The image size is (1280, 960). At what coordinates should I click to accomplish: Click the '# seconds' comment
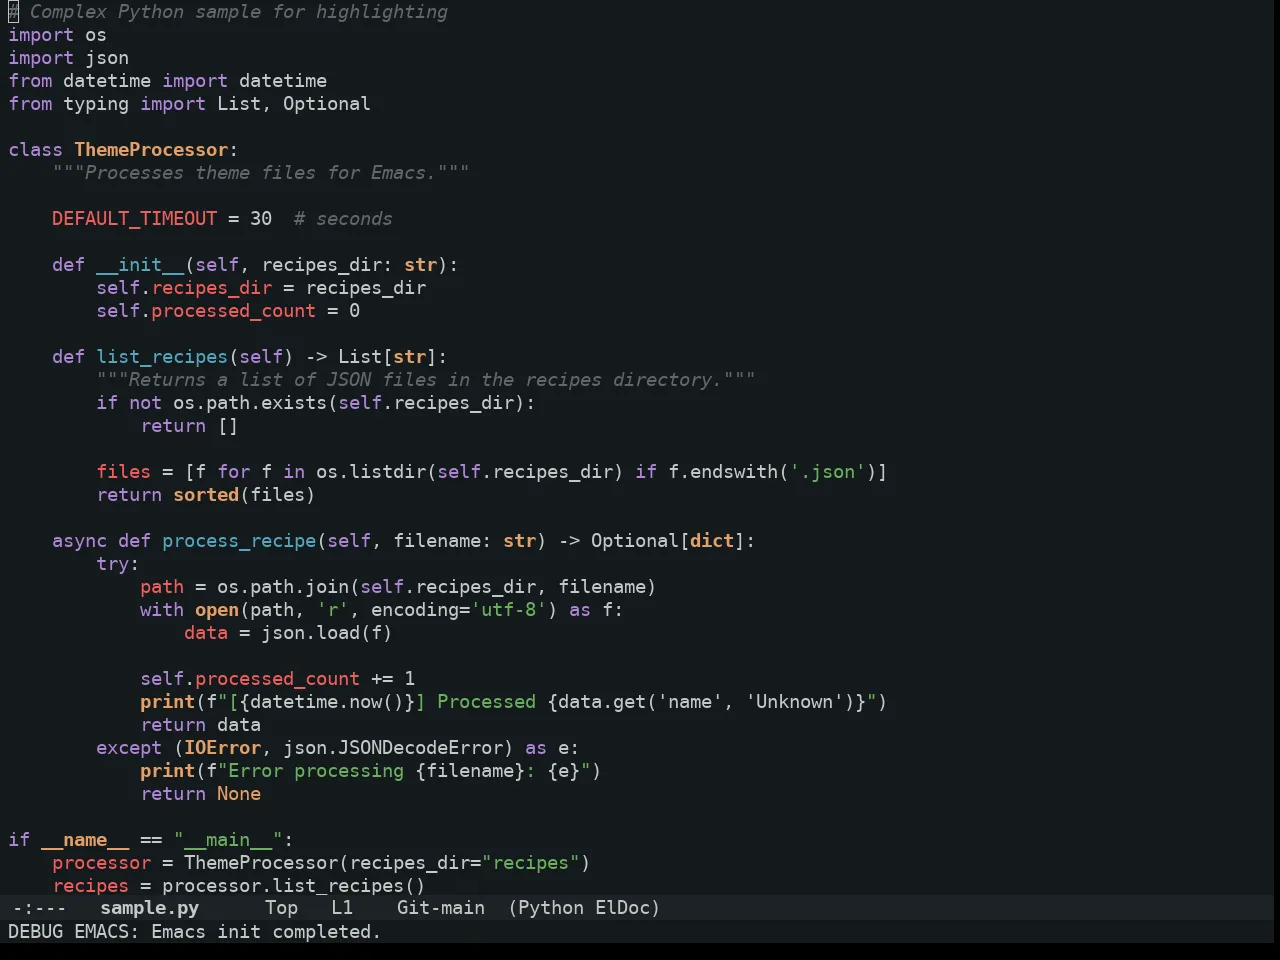pyautogui.click(x=343, y=219)
